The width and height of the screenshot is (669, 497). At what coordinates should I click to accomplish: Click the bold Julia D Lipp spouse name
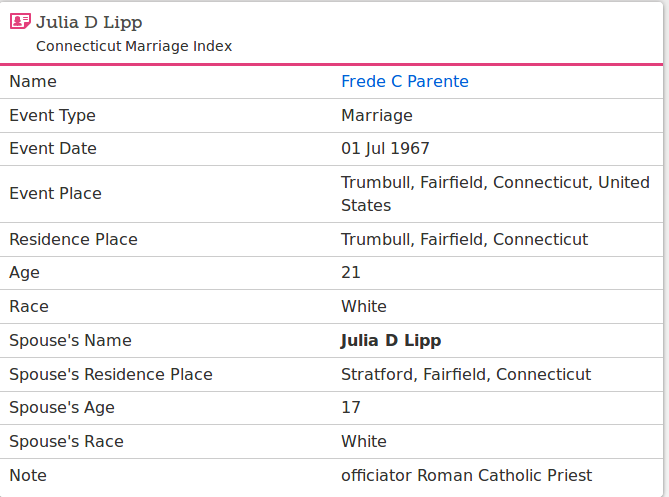(x=391, y=340)
